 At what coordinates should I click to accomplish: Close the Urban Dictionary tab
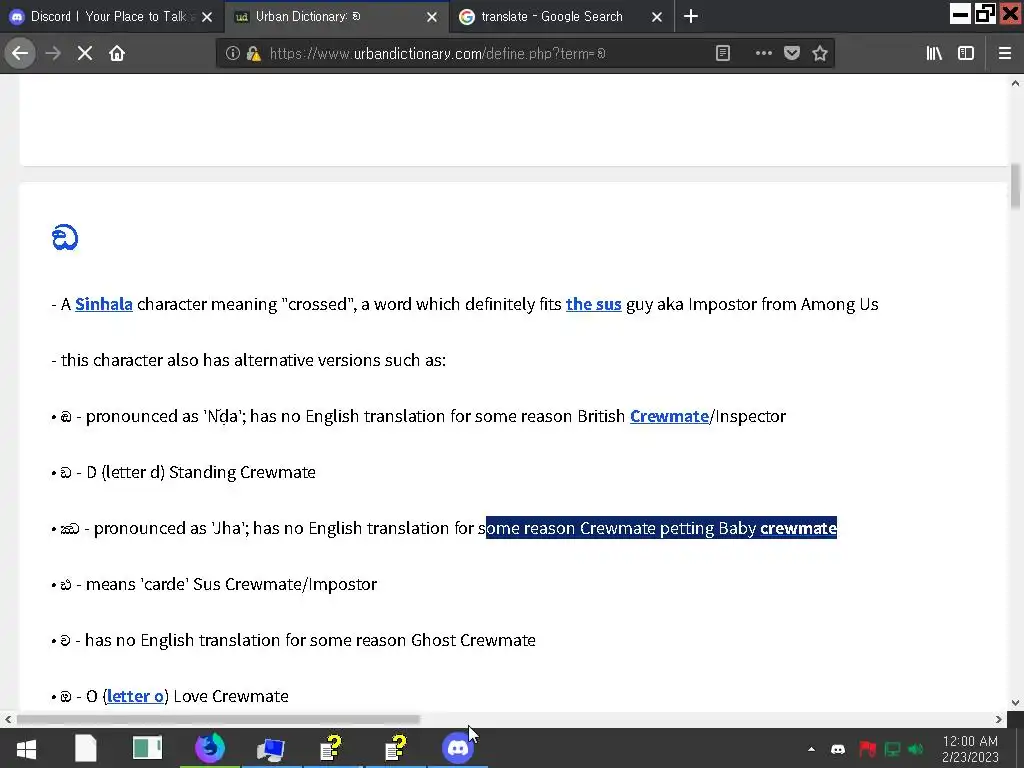point(432,17)
